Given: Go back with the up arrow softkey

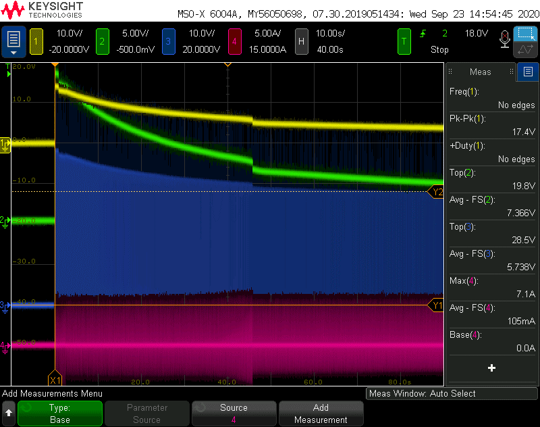Looking at the screenshot, I should [9, 413].
